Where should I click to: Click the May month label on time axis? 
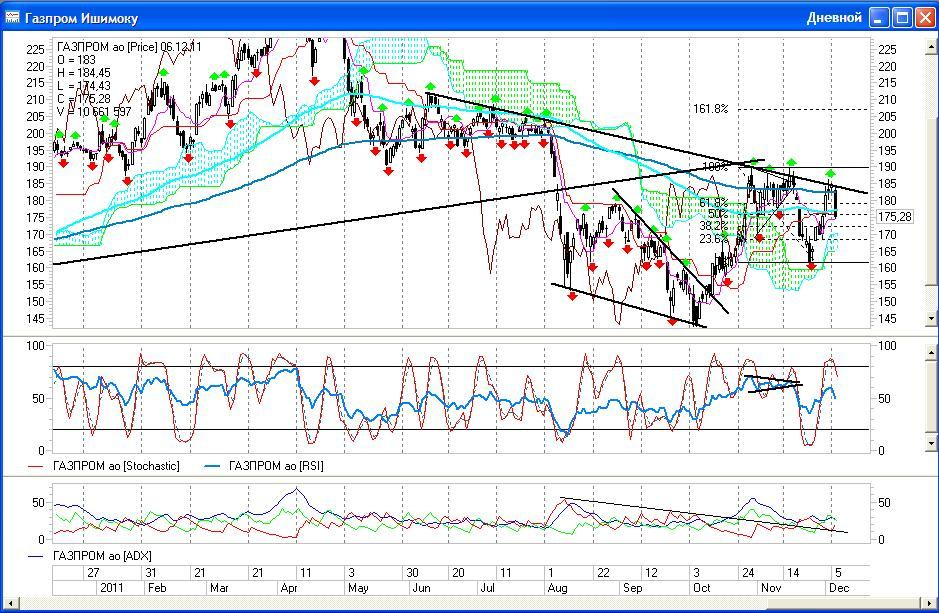tap(358, 588)
